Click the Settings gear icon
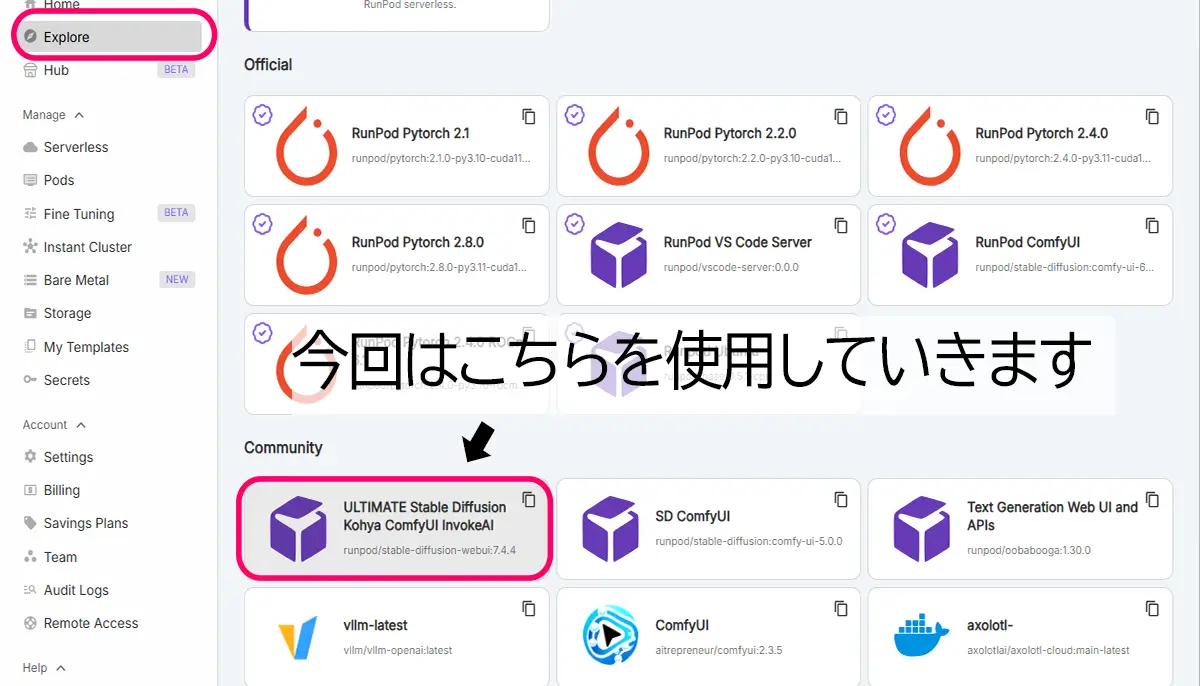This screenshot has height=686, width=1200. (x=30, y=457)
